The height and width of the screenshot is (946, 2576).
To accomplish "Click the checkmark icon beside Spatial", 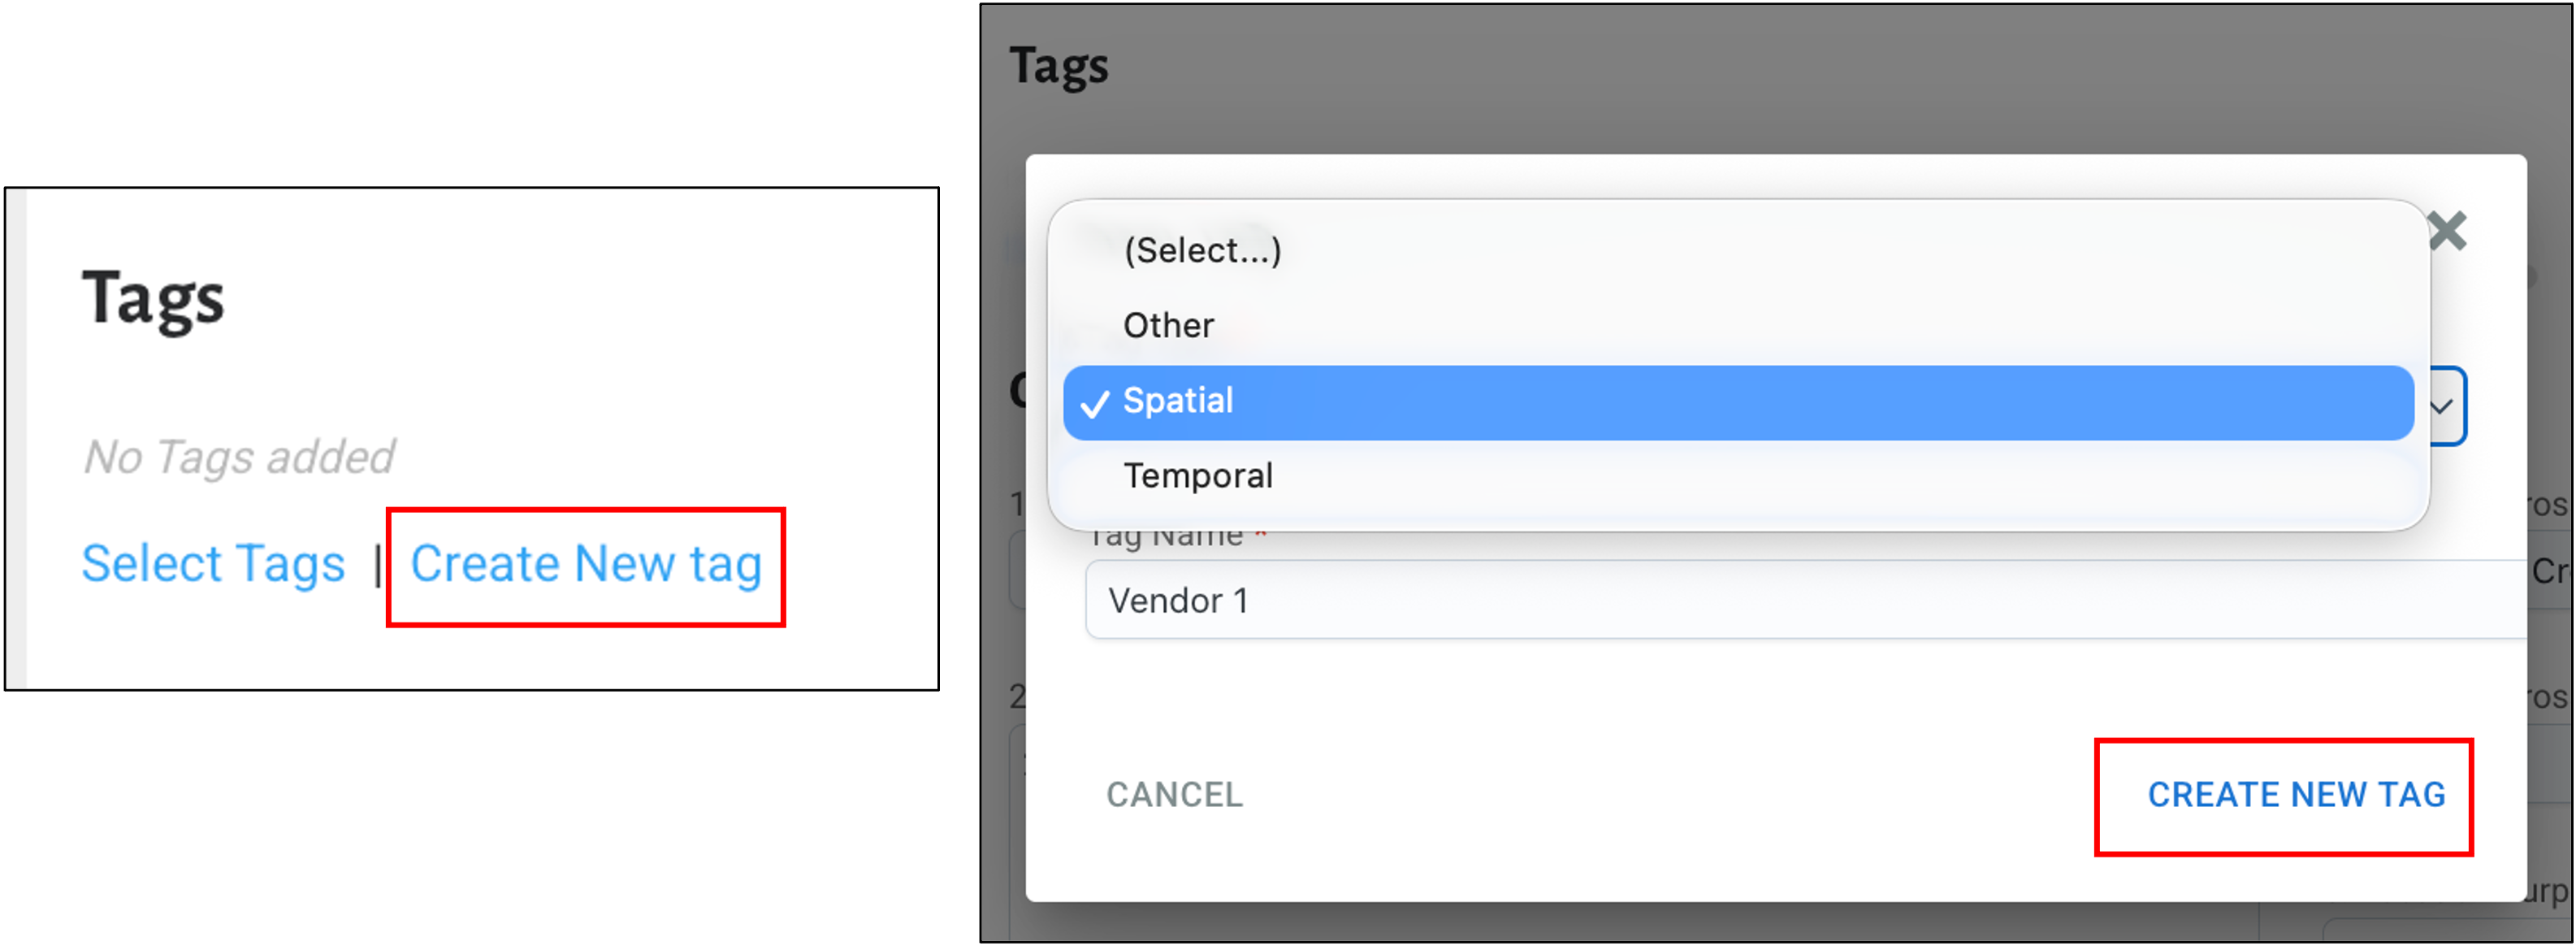I will coord(1095,403).
